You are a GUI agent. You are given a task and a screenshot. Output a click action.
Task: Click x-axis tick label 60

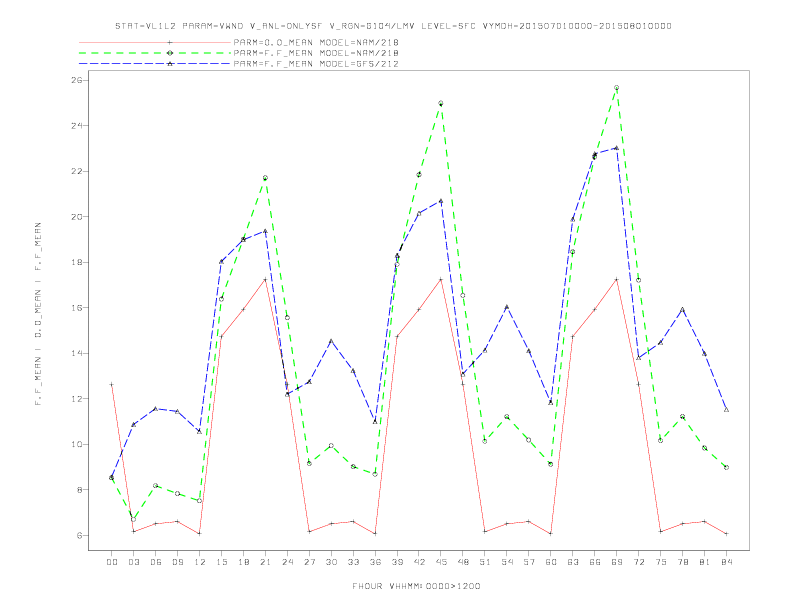click(x=551, y=562)
